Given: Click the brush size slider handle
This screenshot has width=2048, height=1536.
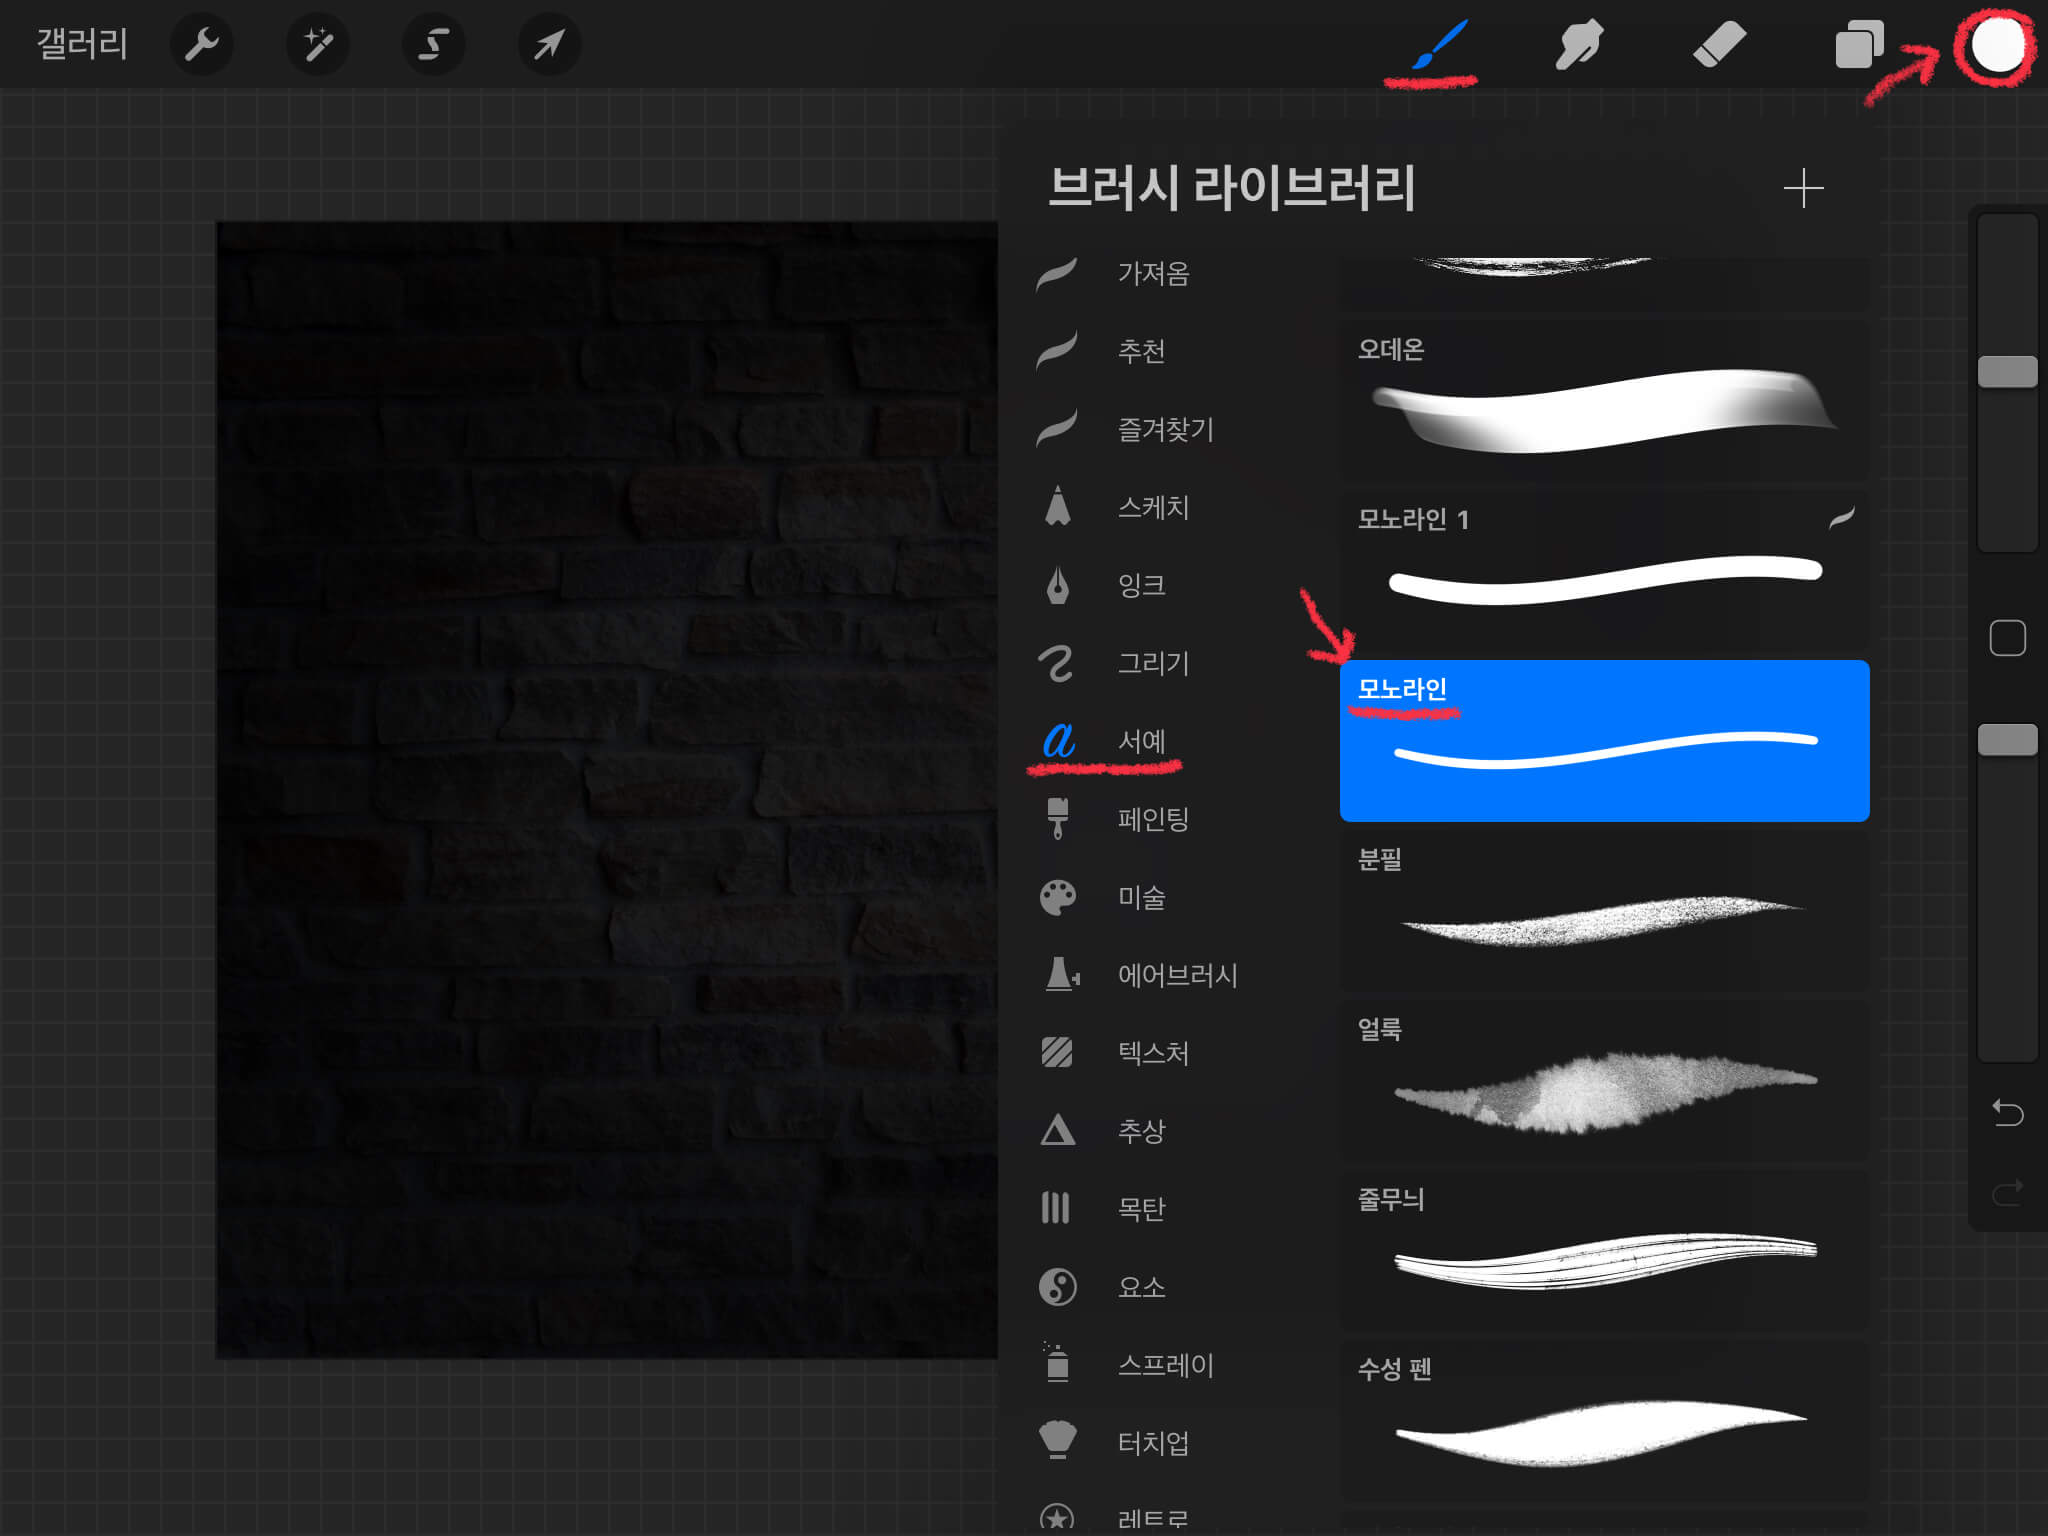Looking at the screenshot, I should pos(2007,371).
